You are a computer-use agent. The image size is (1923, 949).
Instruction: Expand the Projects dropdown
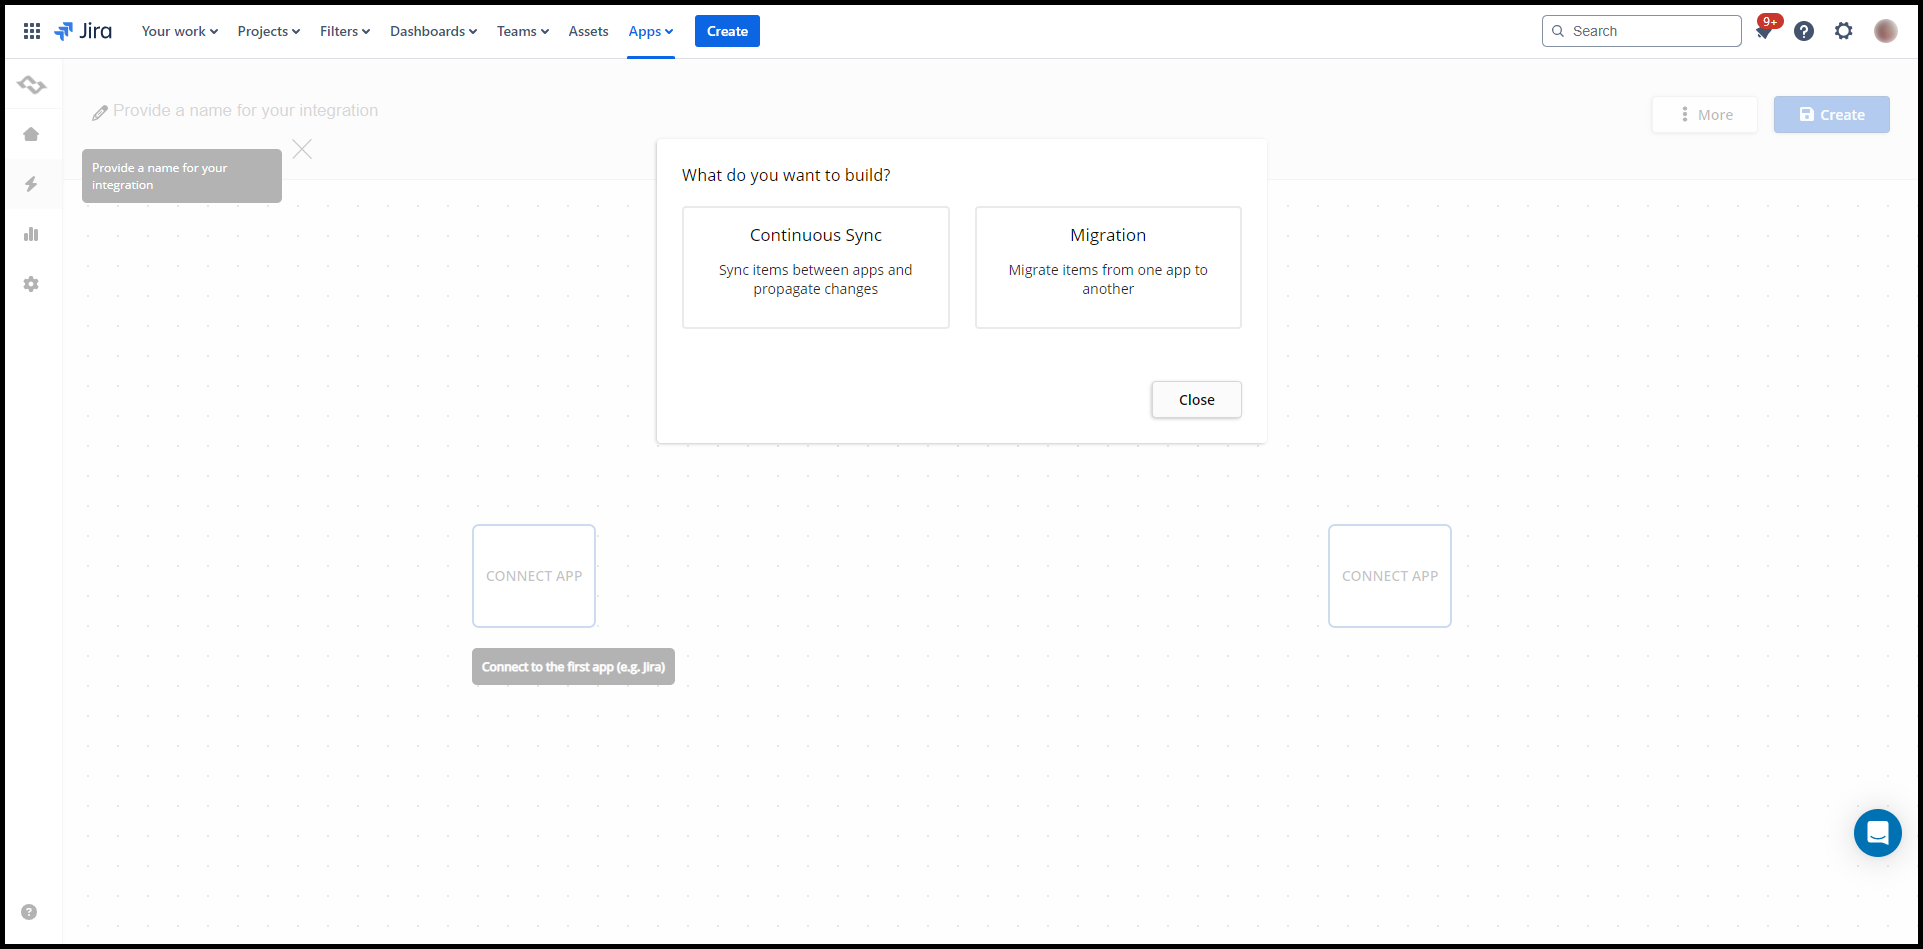(x=268, y=31)
